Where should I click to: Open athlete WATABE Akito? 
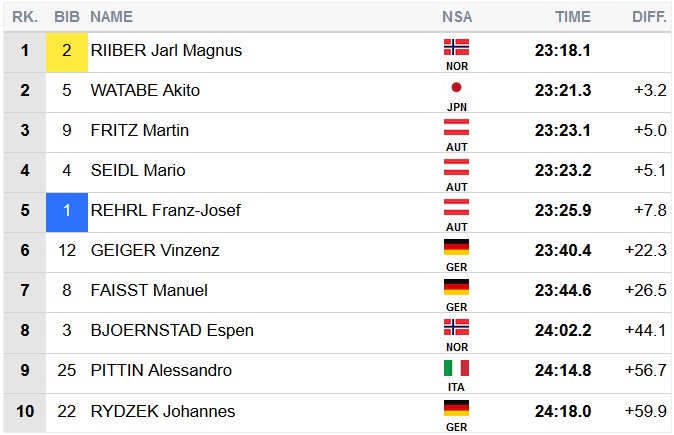(x=145, y=91)
